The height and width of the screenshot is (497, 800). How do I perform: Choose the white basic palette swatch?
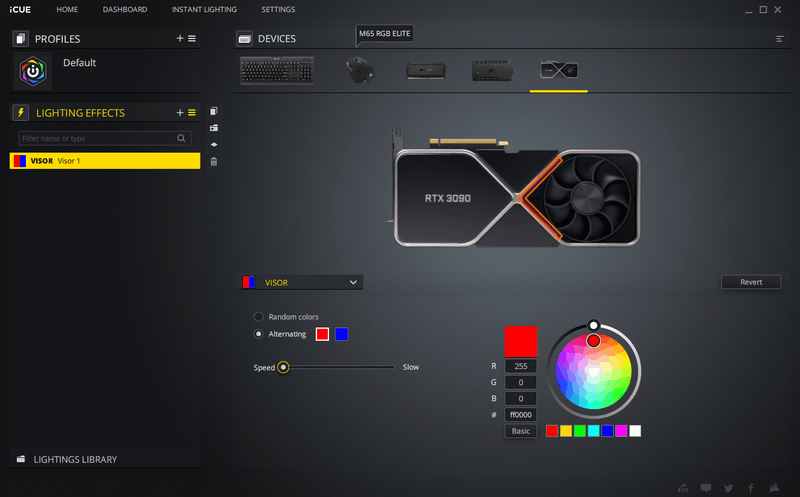[635, 431]
